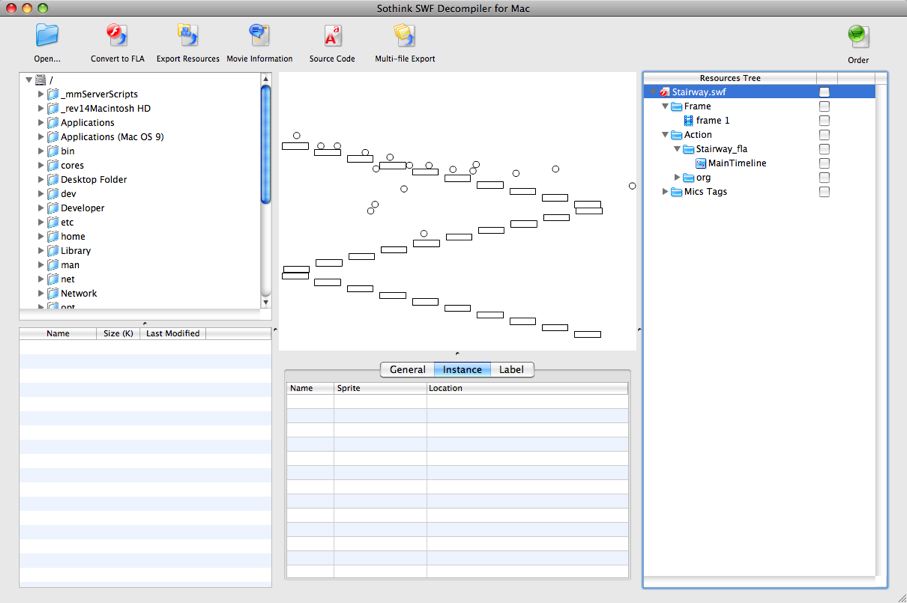Click Convert to FLA icon
Image resolution: width=907 pixels, height=603 pixels.
coord(117,36)
